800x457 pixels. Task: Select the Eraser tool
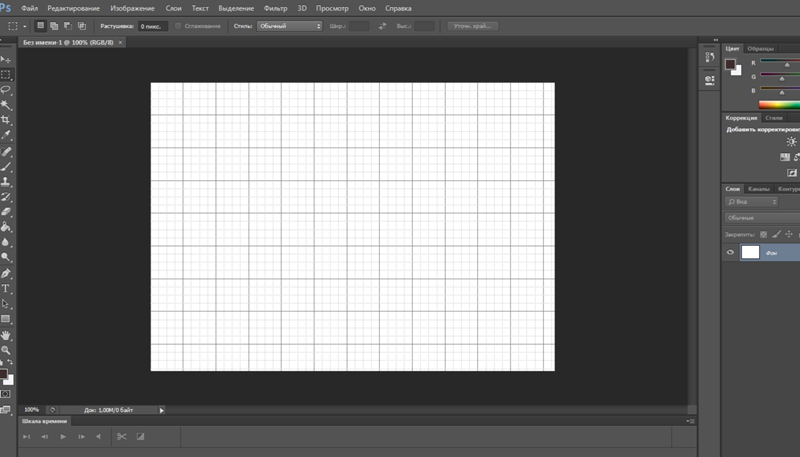[x=6, y=212]
